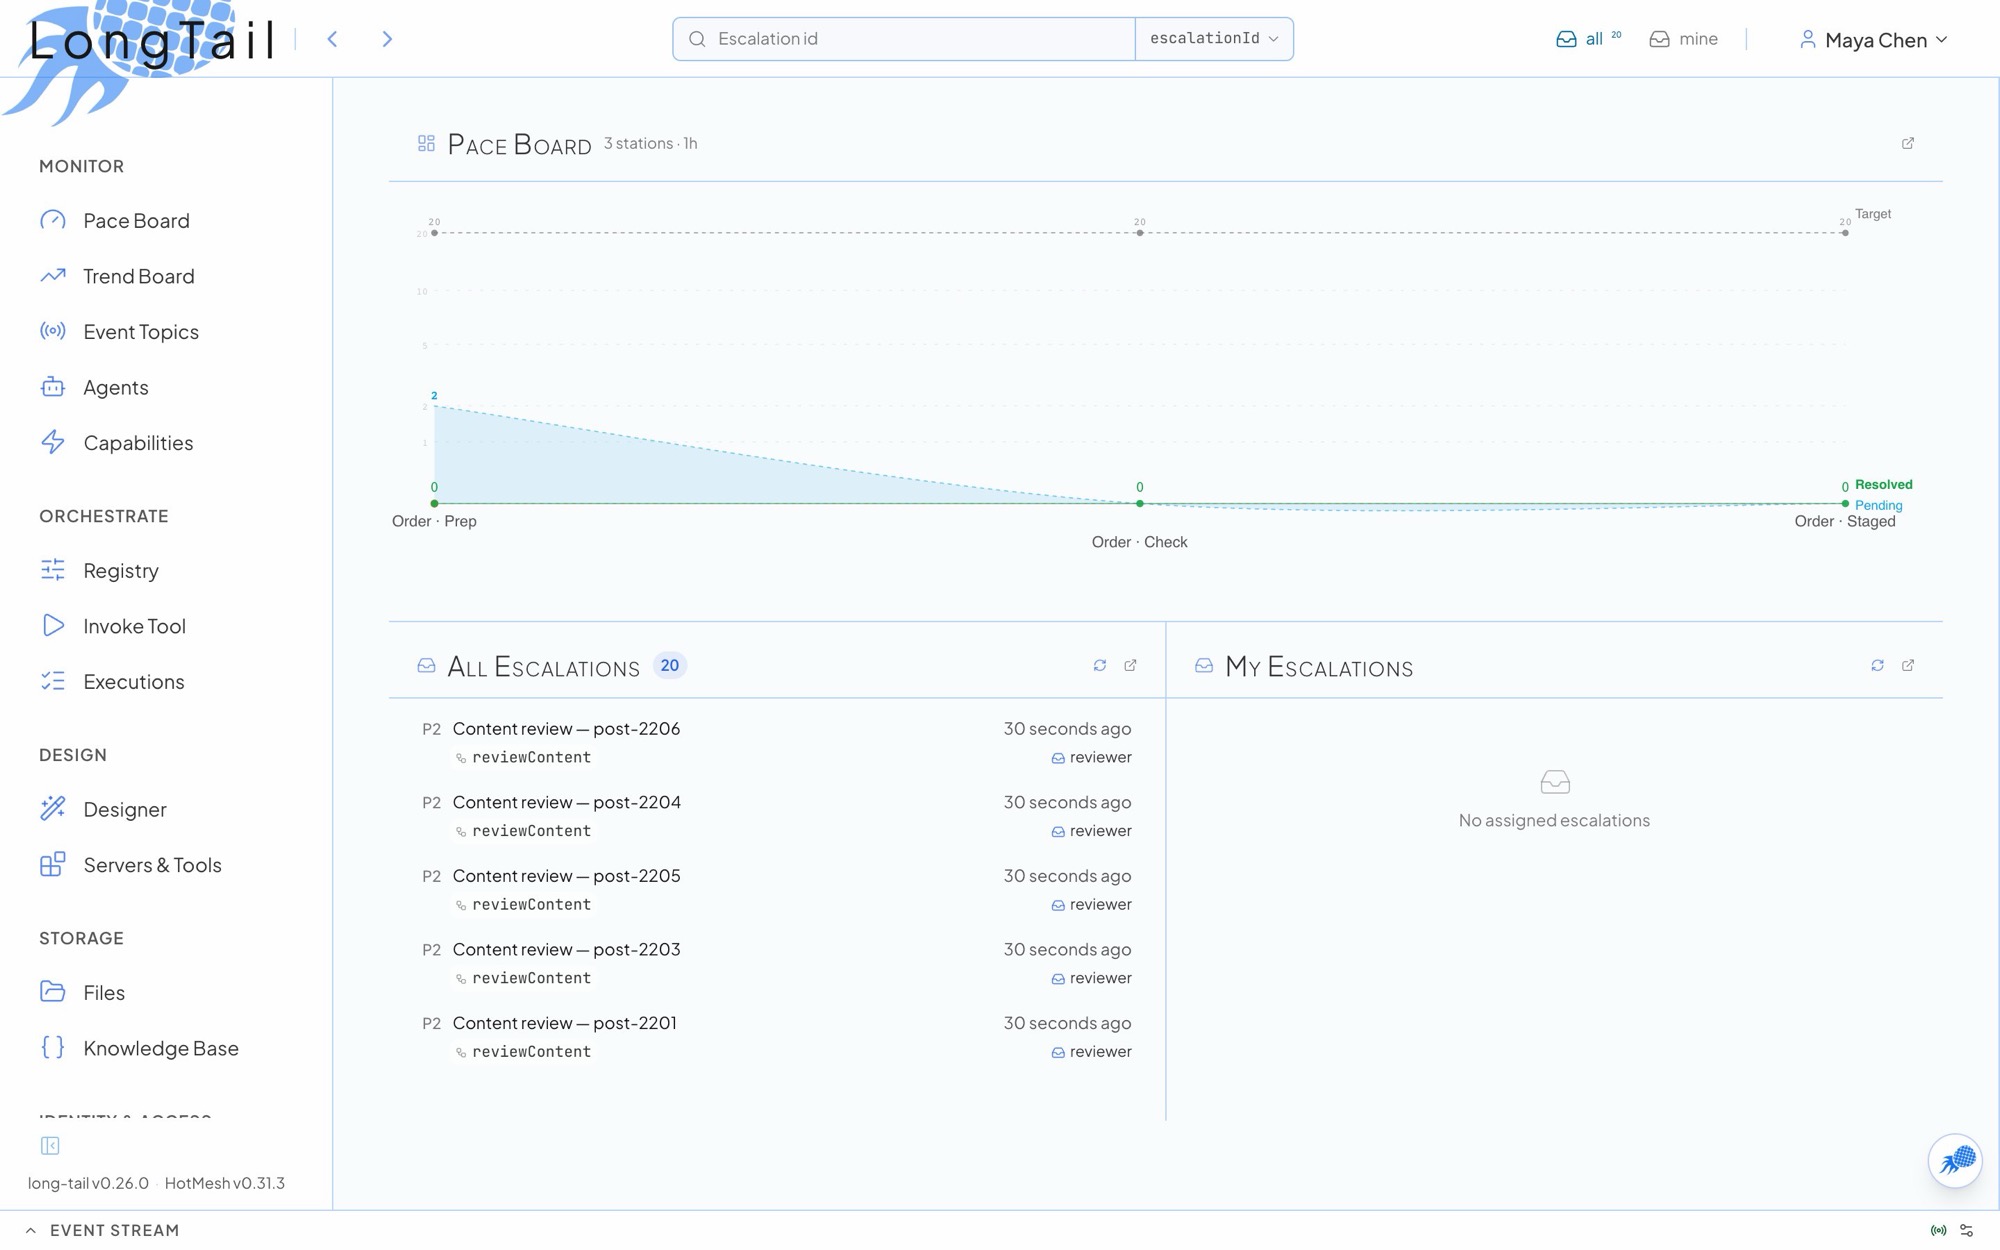Collapse the sidebar panel icon
Image resolution: width=2000 pixels, height=1250 pixels.
50,1145
